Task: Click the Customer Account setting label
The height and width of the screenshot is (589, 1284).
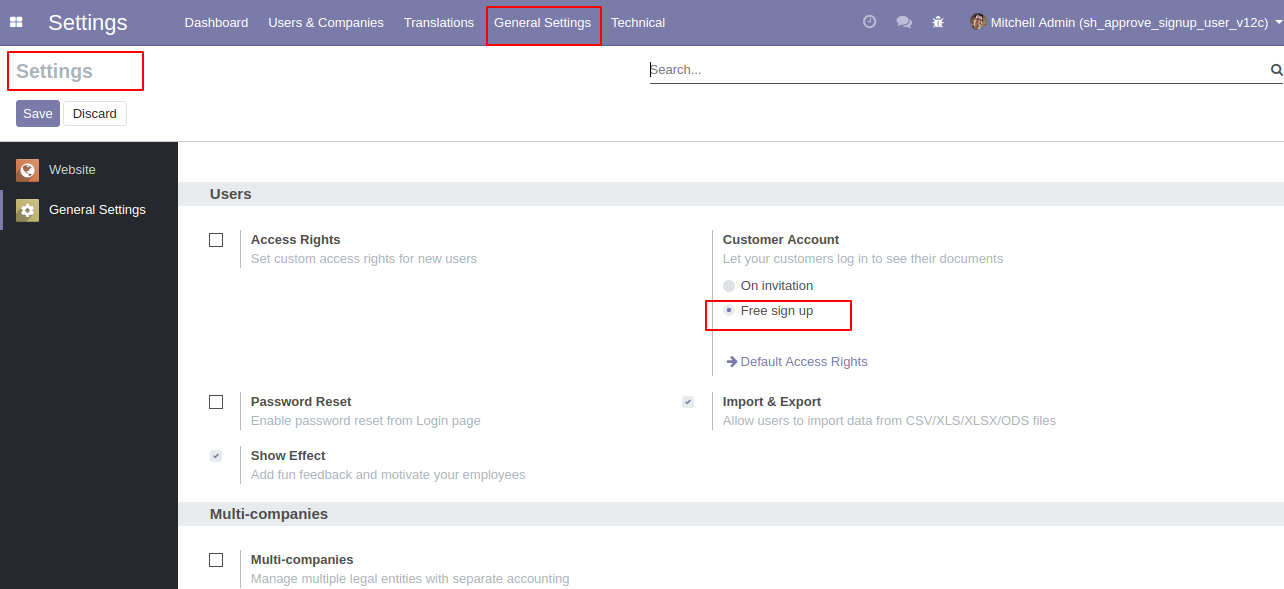Action: (x=781, y=240)
